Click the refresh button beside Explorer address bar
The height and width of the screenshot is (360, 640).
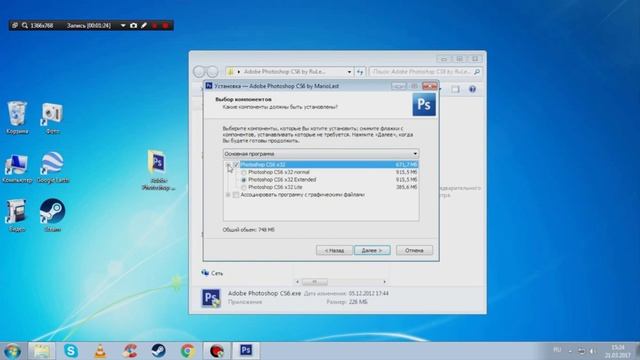point(360,72)
